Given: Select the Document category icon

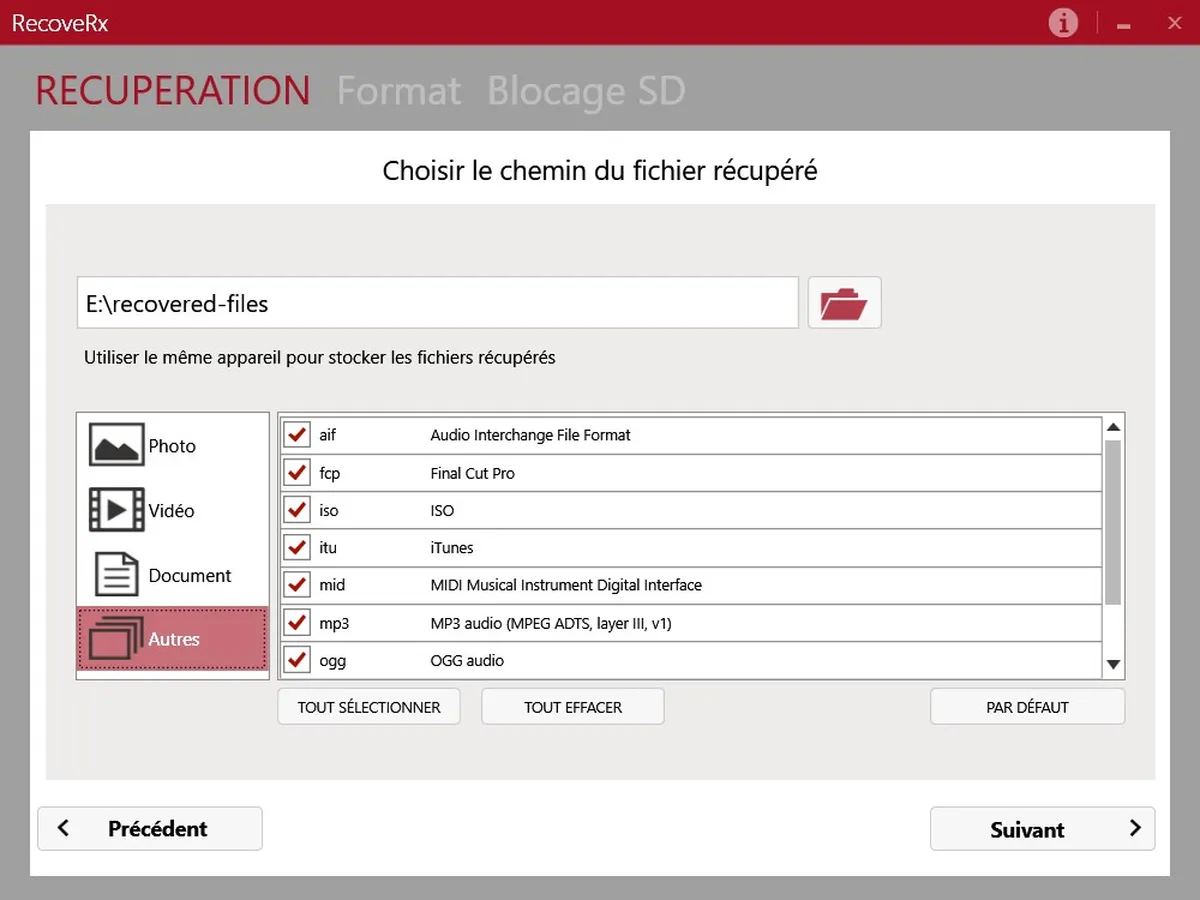Looking at the screenshot, I should [117, 575].
